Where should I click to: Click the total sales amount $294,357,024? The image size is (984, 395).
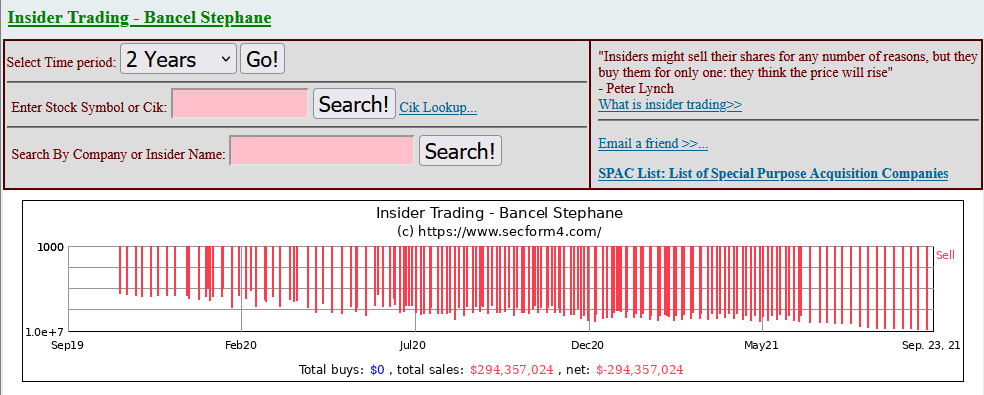coord(511,370)
